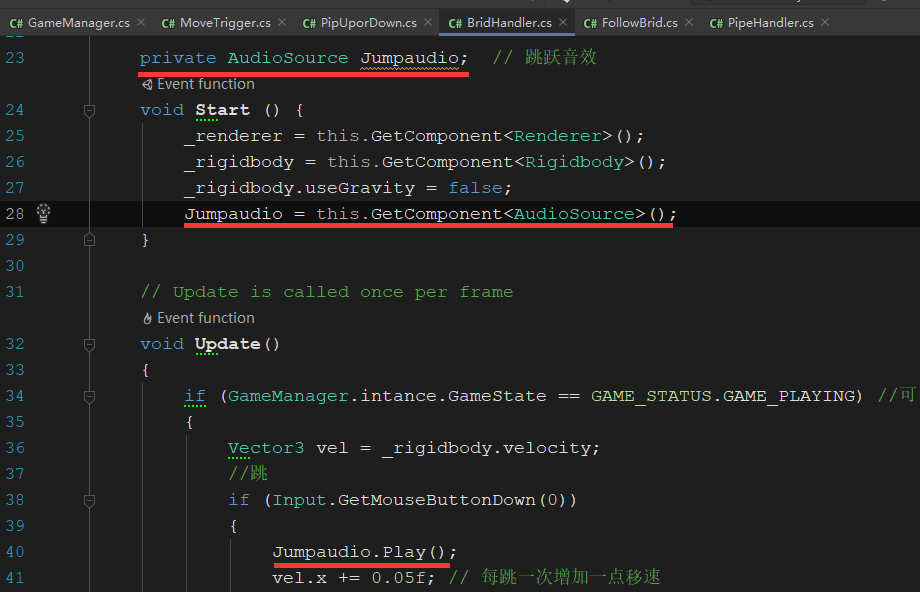Image resolution: width=920 pixels, height=592 pixels.
Task: Click line number 40 in gutter
Action: (15, 552)
